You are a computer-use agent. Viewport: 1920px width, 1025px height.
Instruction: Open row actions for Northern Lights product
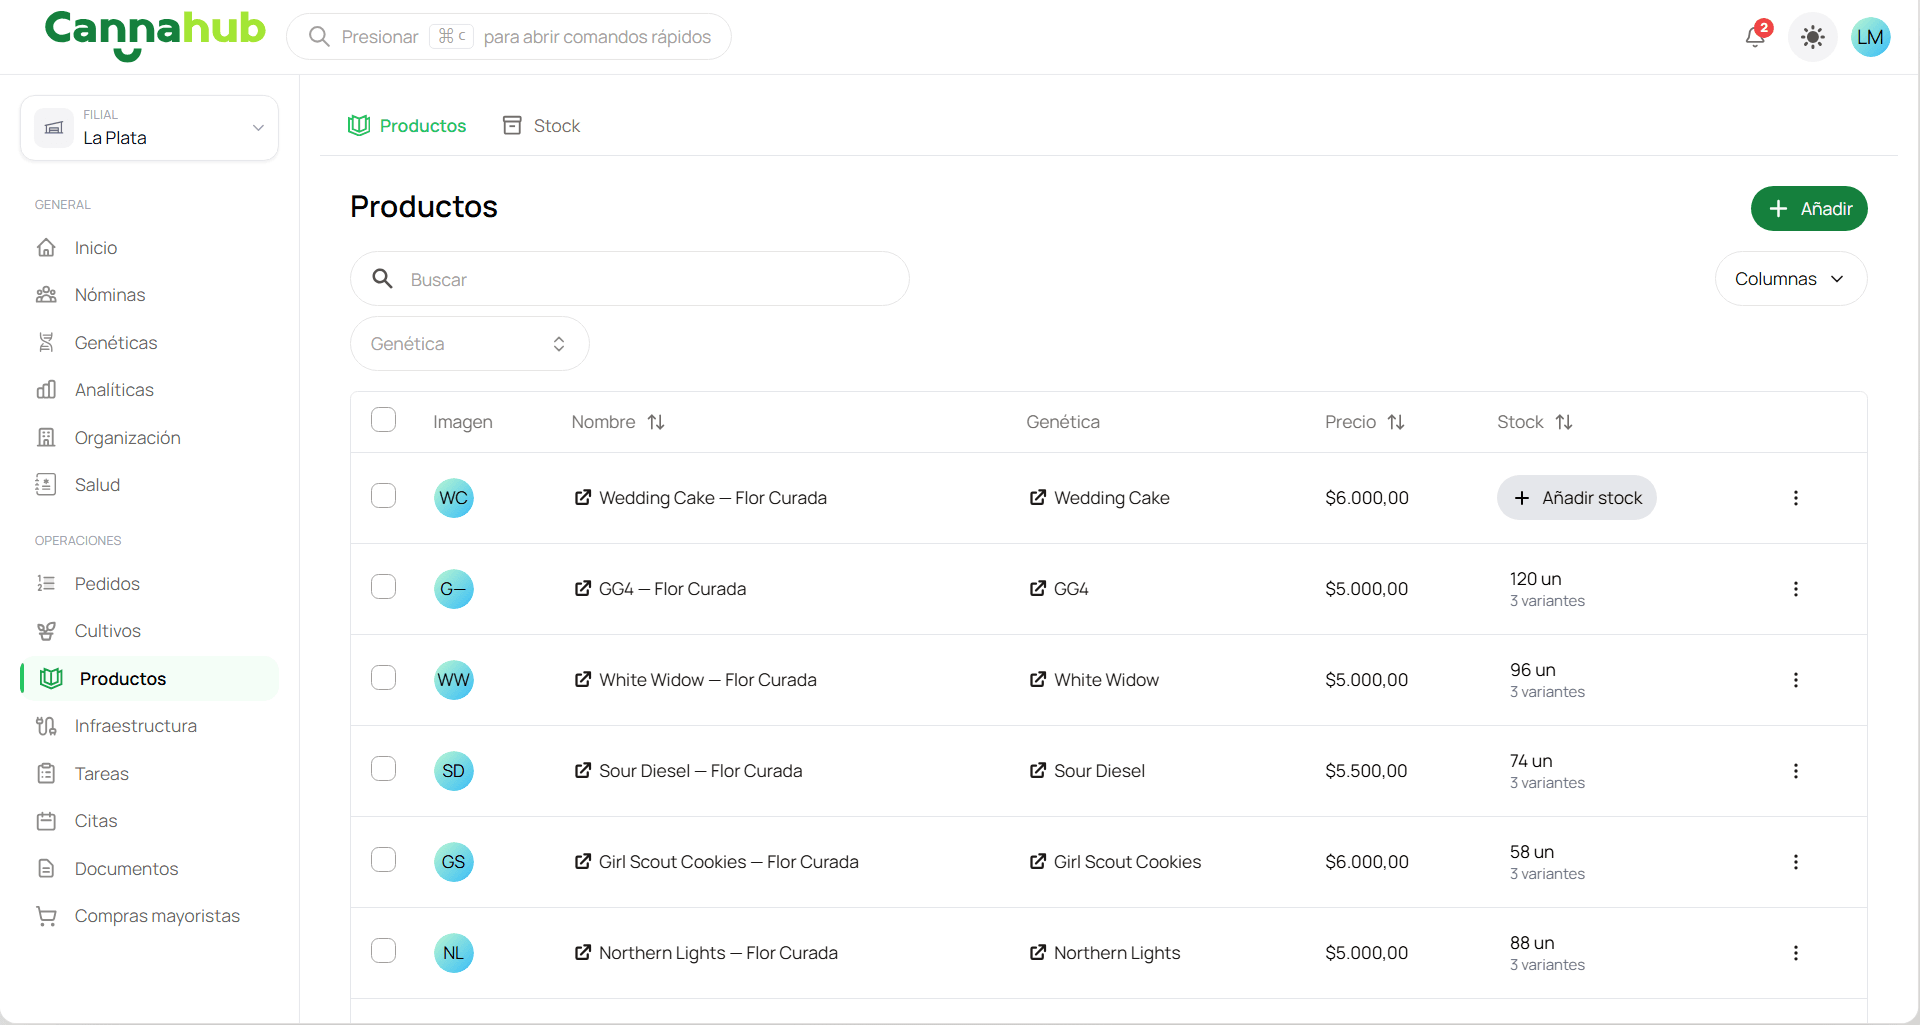[1795, 953]
